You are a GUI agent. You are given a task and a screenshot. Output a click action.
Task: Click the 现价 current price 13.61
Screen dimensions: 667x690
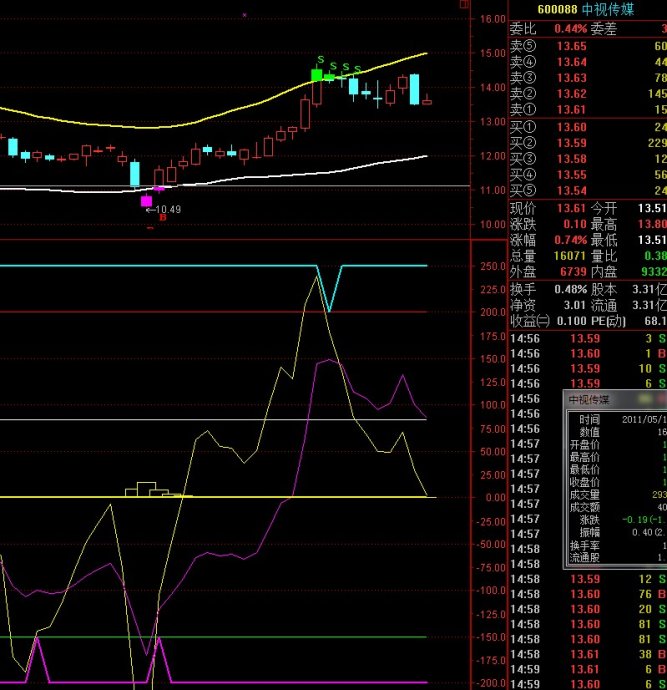[x=572, y=208]
